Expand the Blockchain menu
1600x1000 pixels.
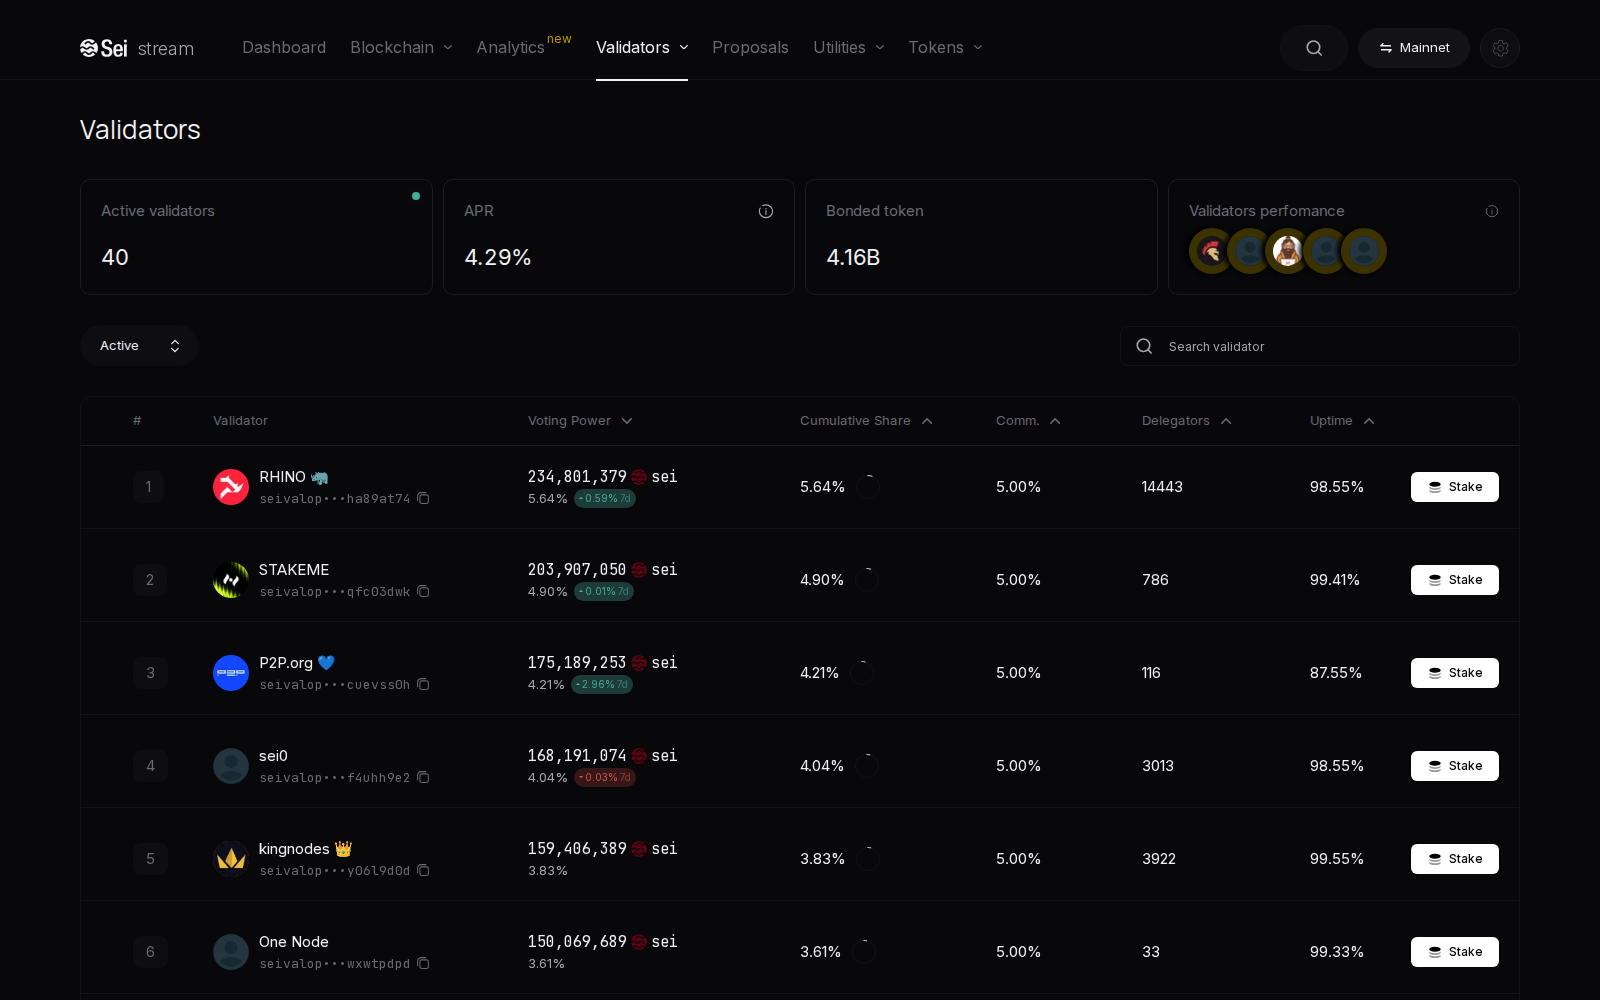pyautogui.click(x=401, y=48)
